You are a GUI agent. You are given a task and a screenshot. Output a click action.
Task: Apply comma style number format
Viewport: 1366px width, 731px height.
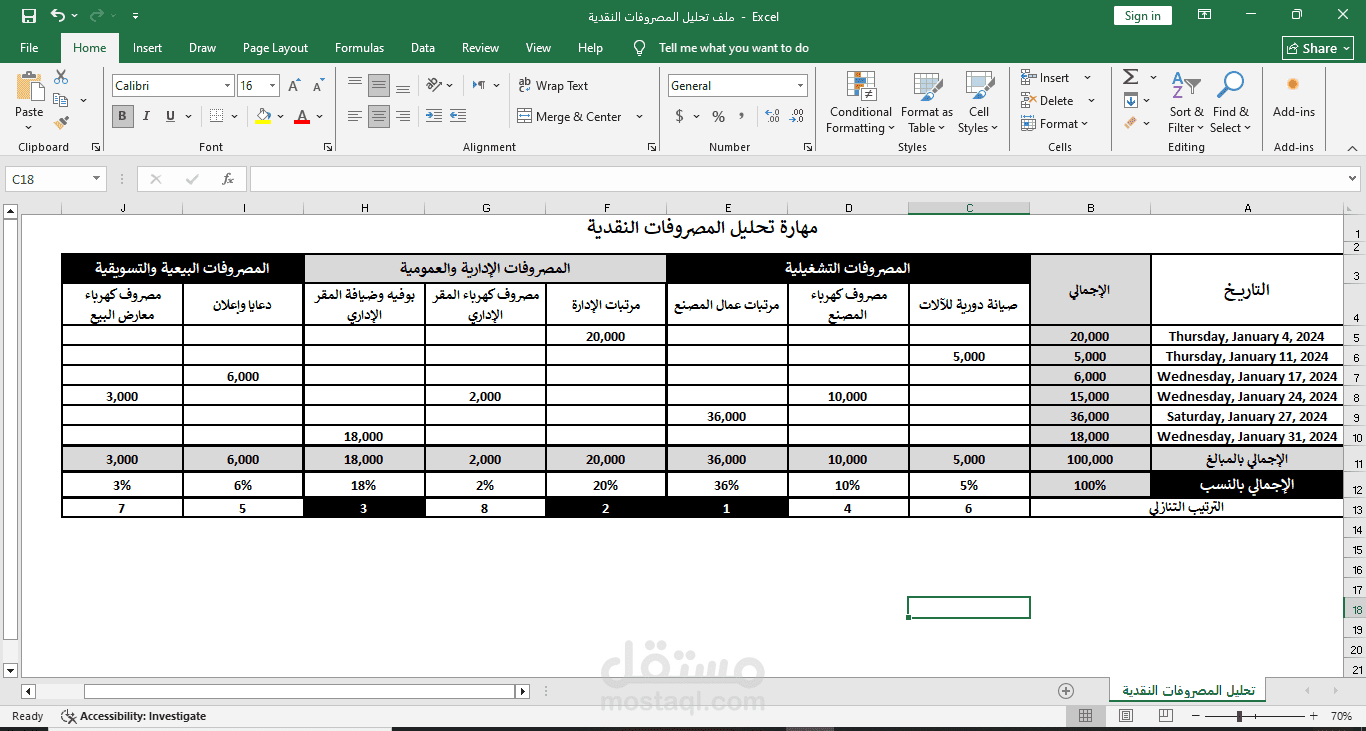[x=743, y=117]
